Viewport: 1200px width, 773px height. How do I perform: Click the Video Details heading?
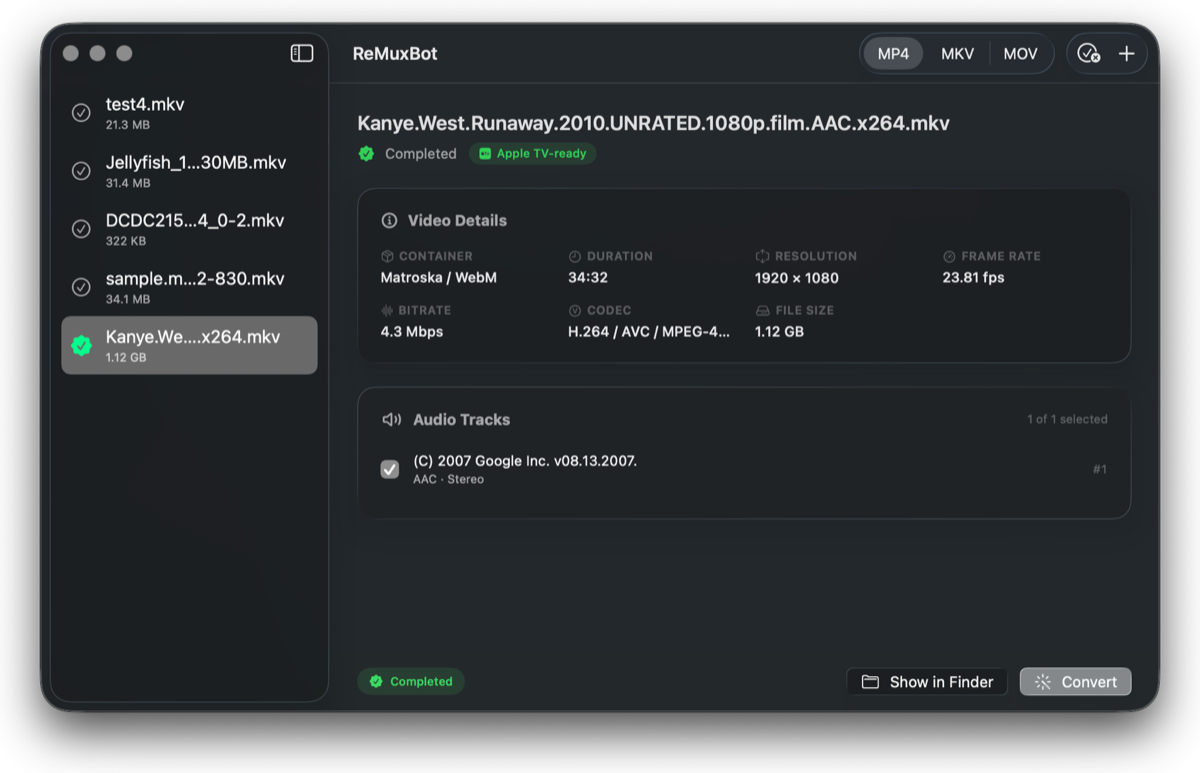tap(457, 220)
